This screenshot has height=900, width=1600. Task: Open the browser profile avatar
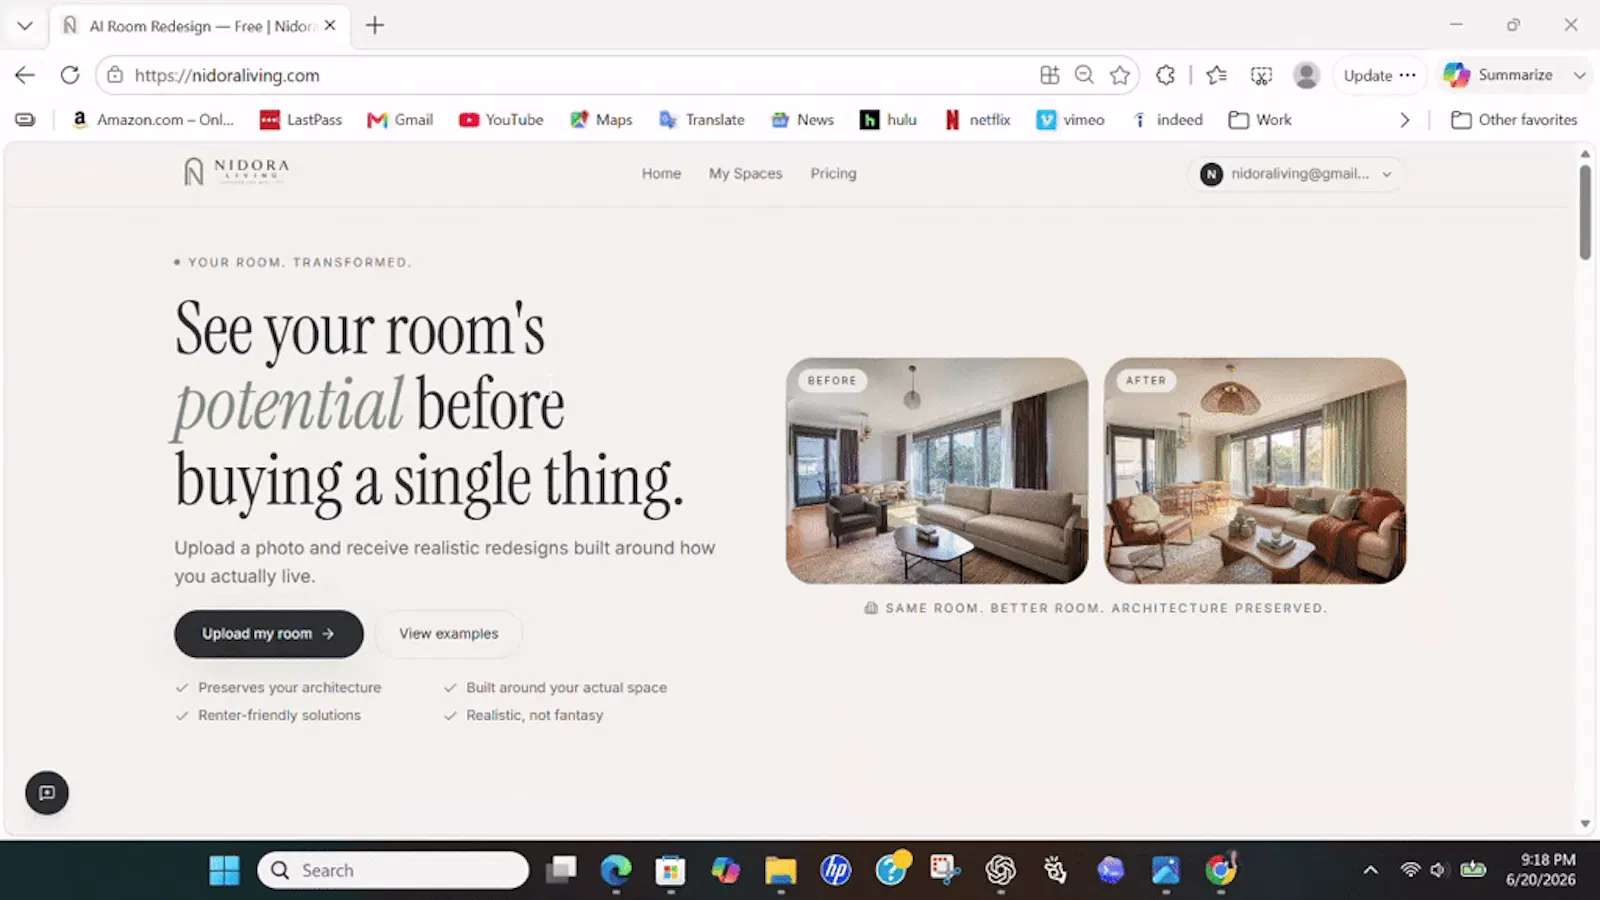point(1306,75)
